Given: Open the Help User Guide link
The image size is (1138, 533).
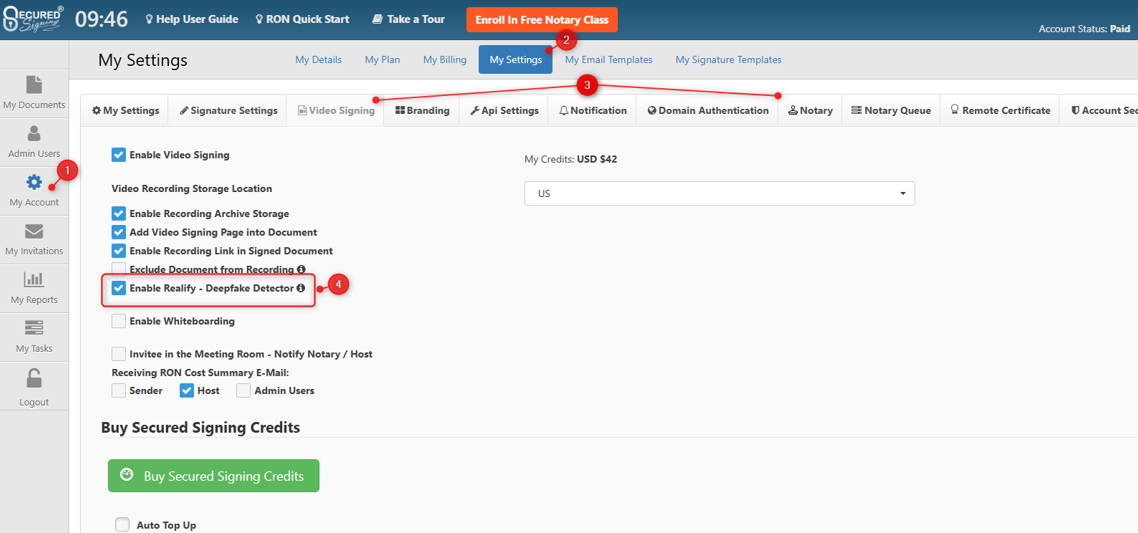Looking at the screenshot, I should click(x=192, y=19).
